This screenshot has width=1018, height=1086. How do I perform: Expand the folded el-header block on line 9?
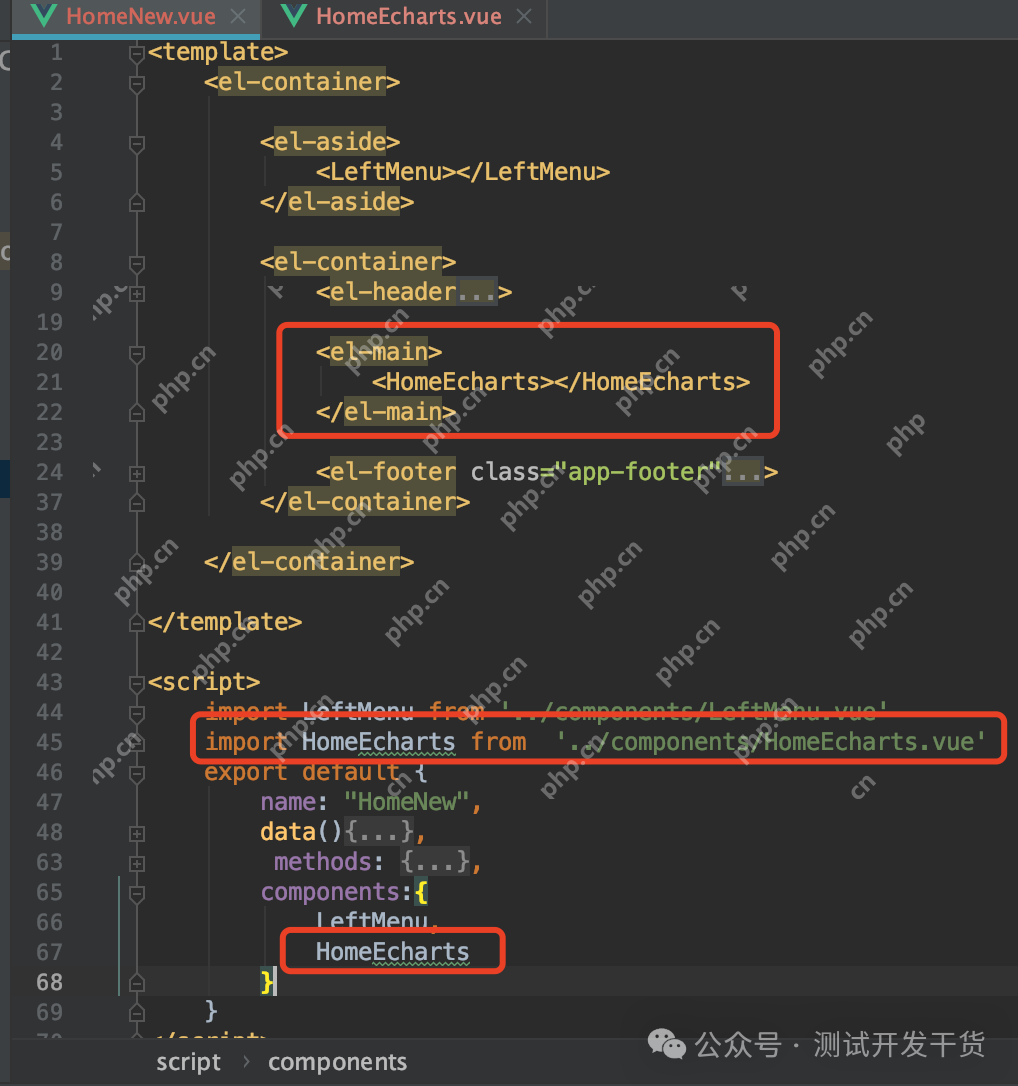(x=137, y=293)
